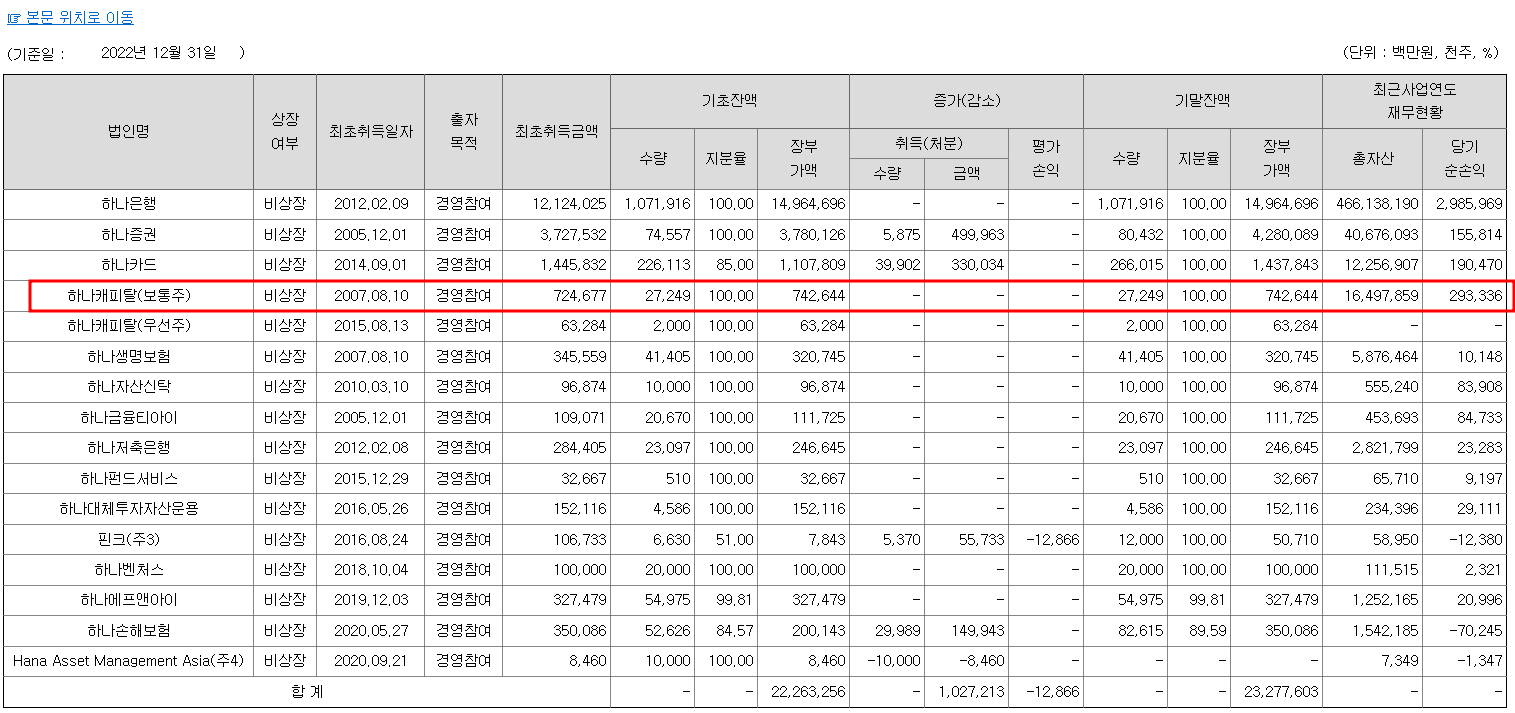This screenshot has width=1515, height=713.
Task: Select the 하나대체투자자산운용 row name
Action: pyautogui.click(x=128, y=509)
